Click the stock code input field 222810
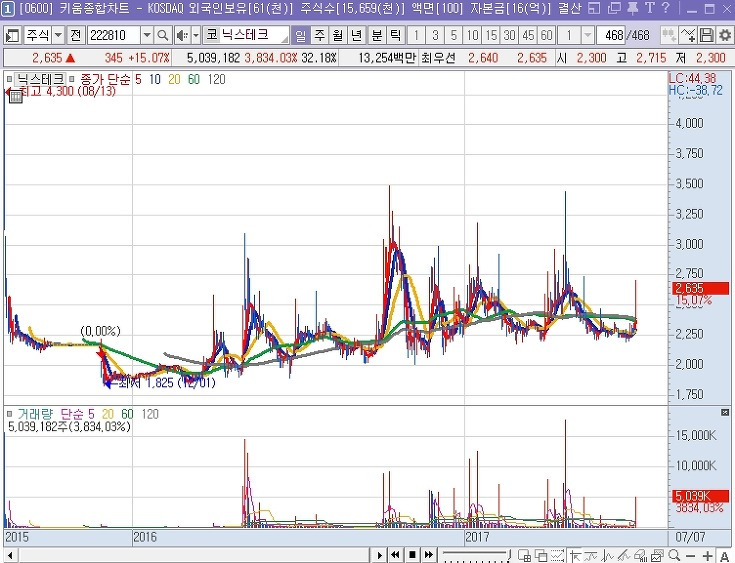Screen dimensions: 735x563 (x=114, y=35)
